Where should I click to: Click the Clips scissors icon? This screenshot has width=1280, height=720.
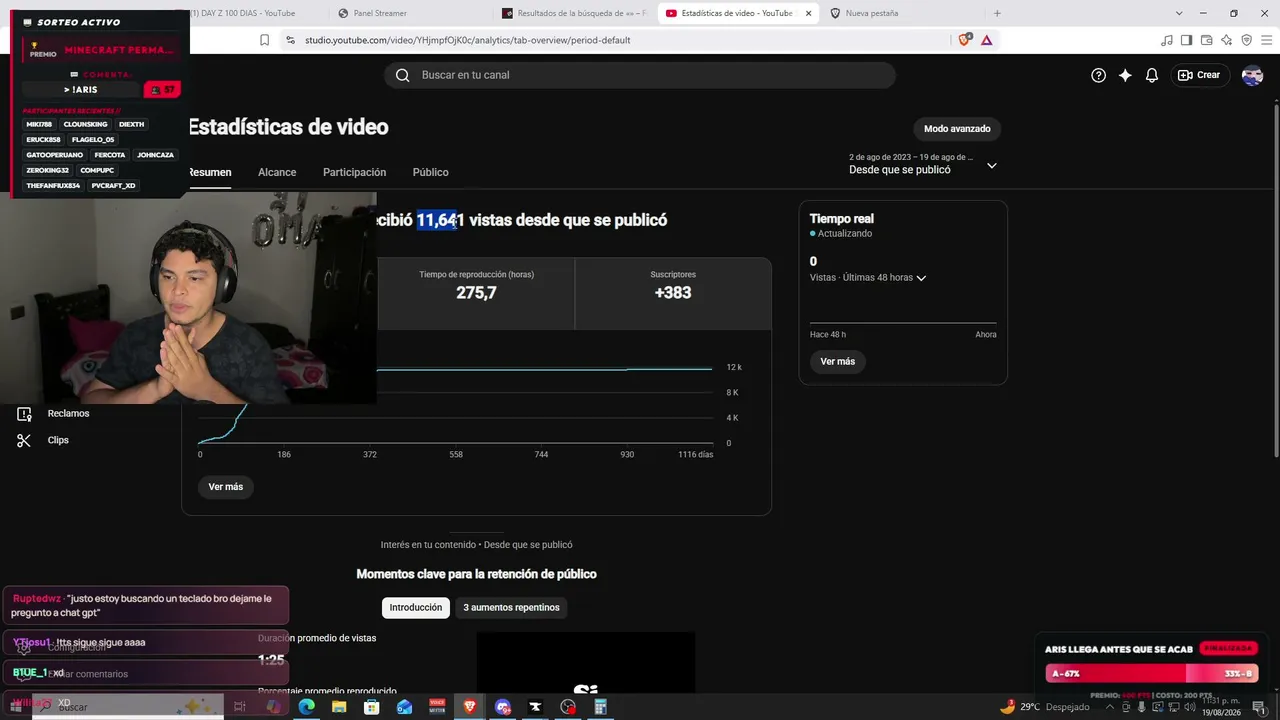pyautogui.click(x=24, y=440)
